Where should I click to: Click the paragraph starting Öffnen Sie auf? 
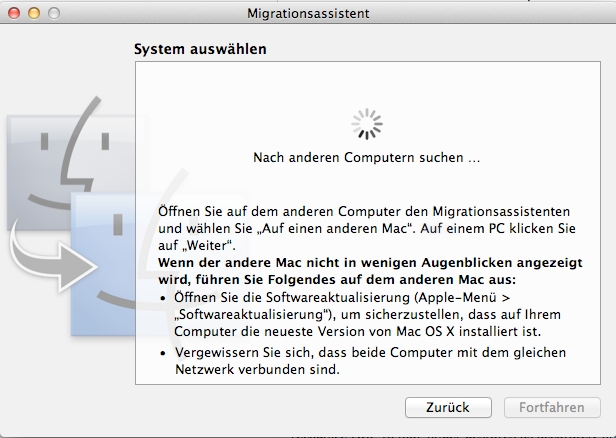click(364, 228)
